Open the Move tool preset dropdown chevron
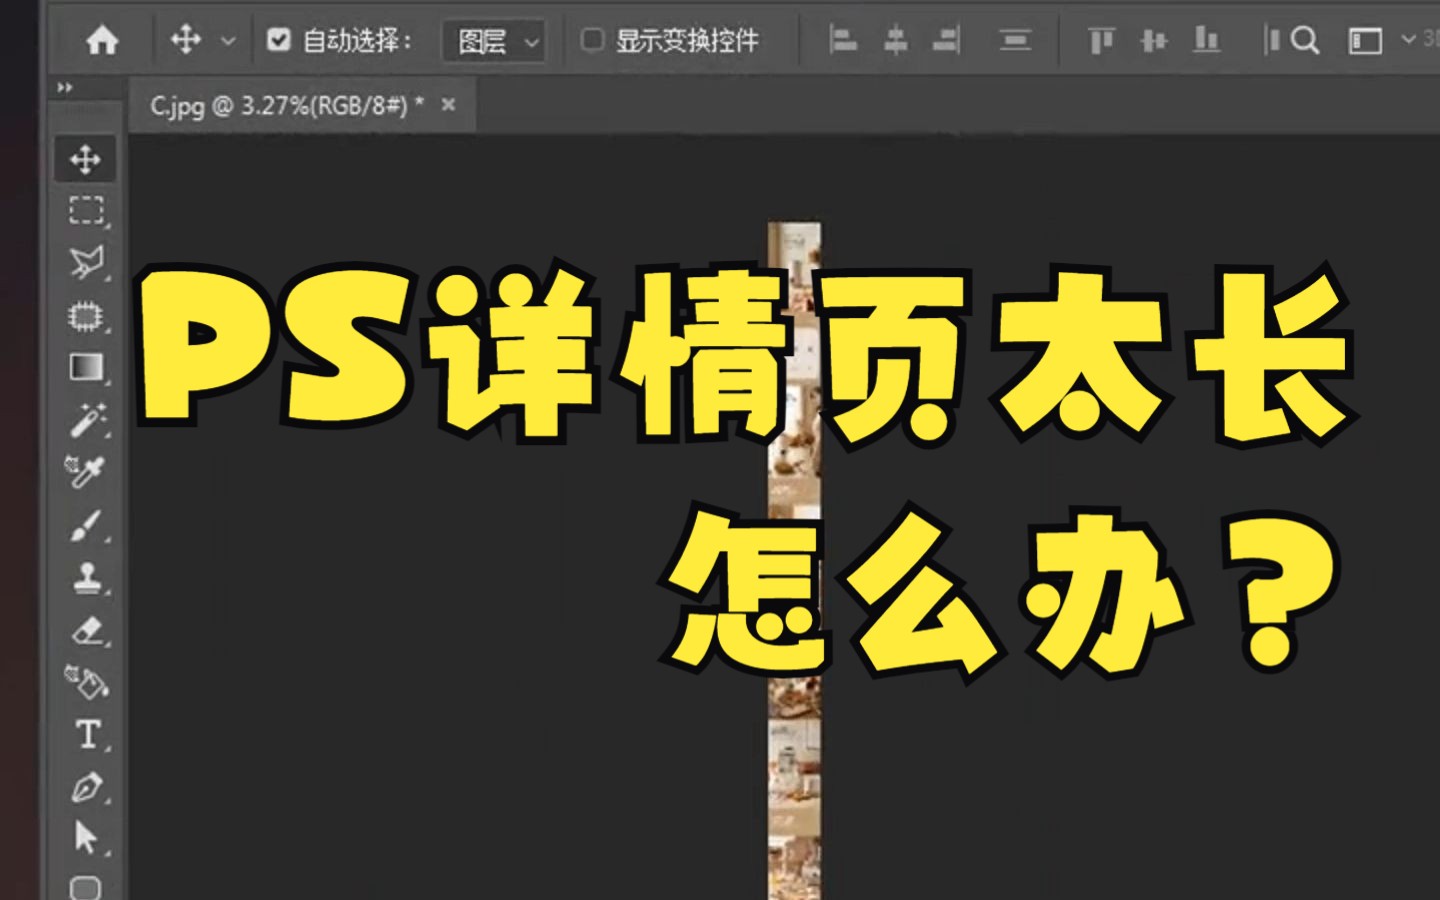This screenshot has width=1440, height=900. (x=228, y=40)
